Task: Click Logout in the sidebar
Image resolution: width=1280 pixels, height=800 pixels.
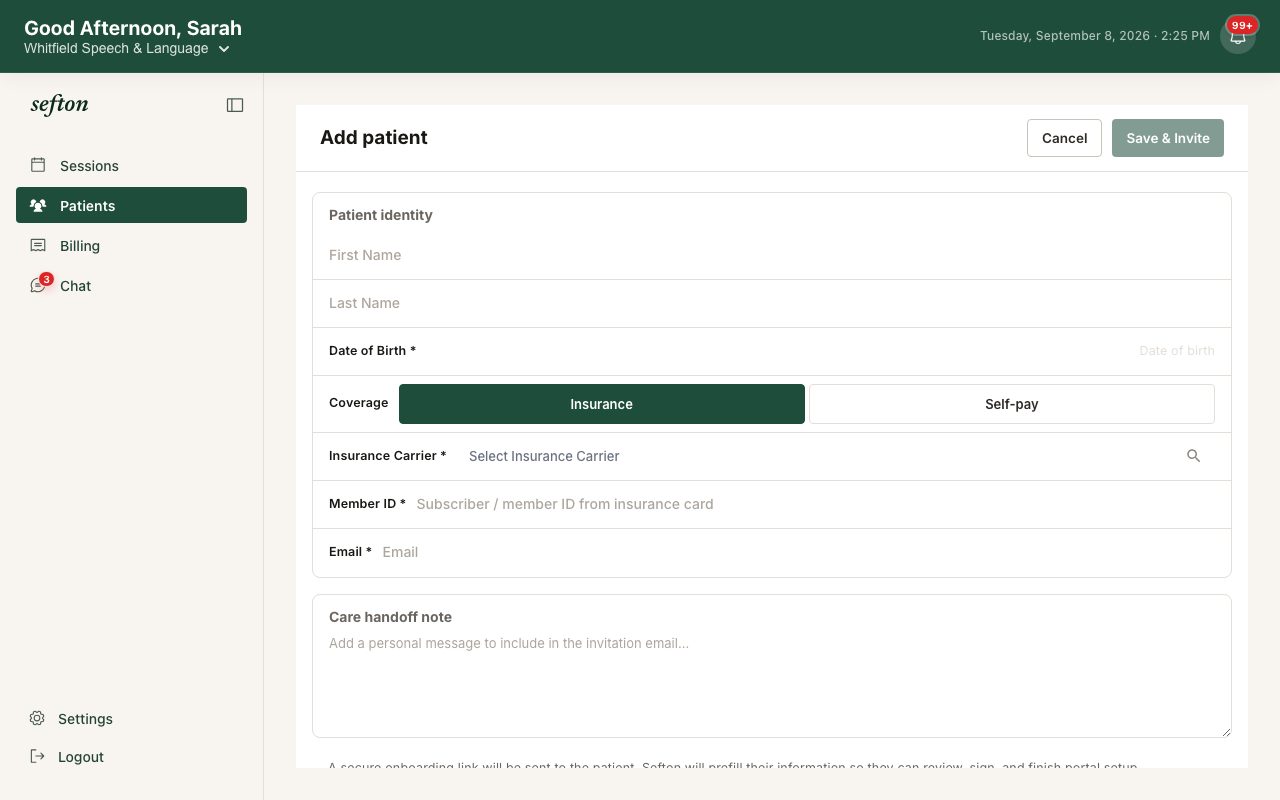Action: tap(131, 756)
